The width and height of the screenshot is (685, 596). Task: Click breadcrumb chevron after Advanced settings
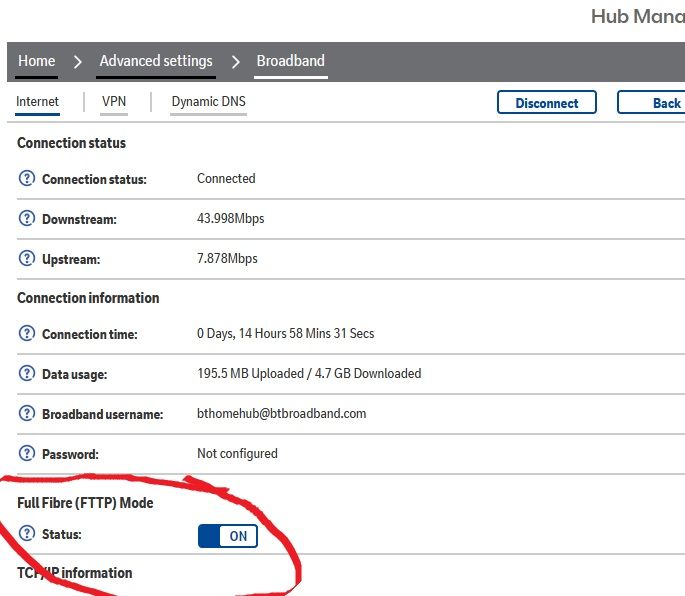click(x=236, y=62)
